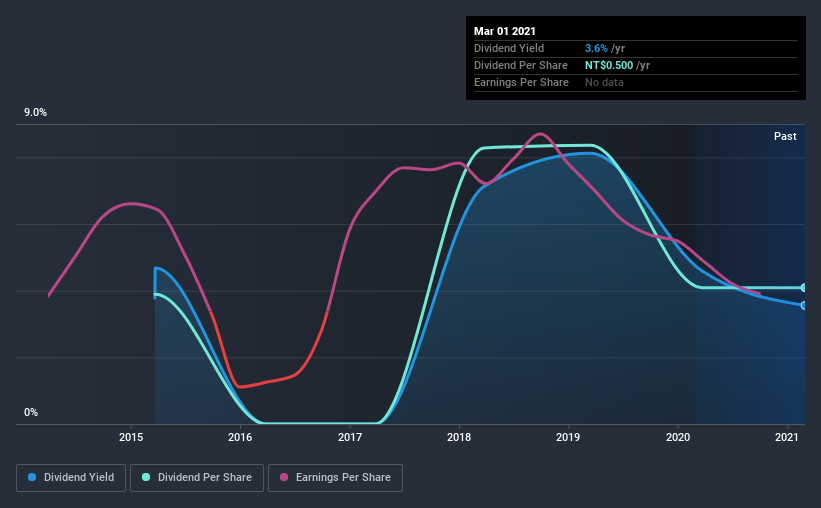Viewport: 821px width, 508px height.
Task: Click the 2020 x-axis label
Action: point(678,437)
